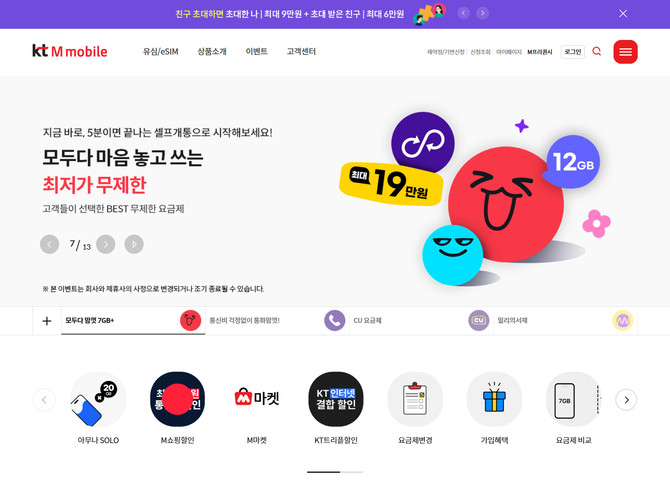Open the M쇼핑할인 shortcut icon
The height and width of the screenshot is (490, 670).
[177, 399]
